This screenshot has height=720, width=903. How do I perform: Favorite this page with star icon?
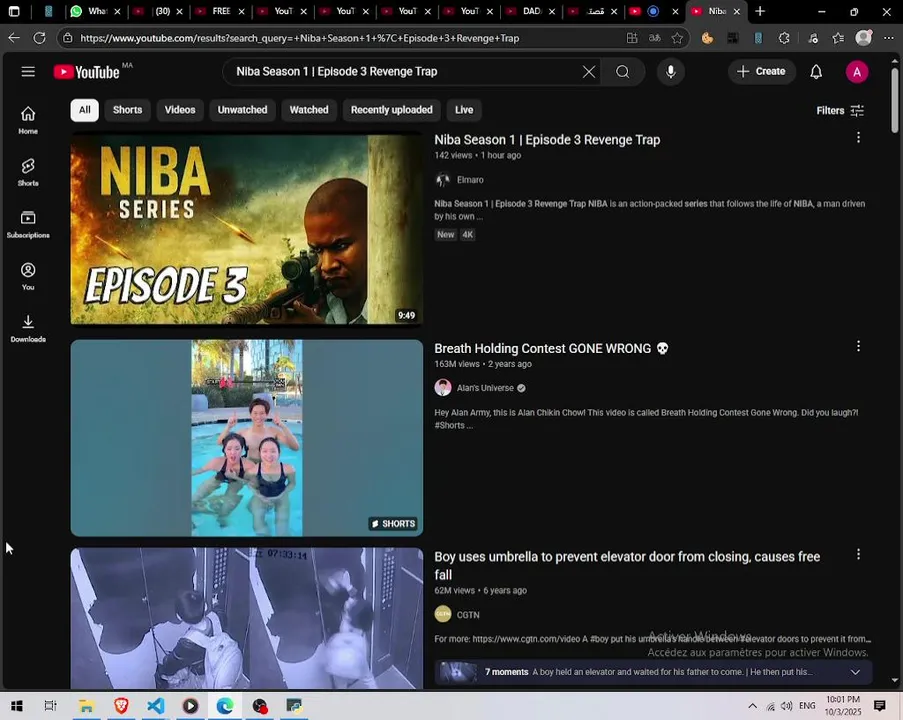[x=677, y=38]
